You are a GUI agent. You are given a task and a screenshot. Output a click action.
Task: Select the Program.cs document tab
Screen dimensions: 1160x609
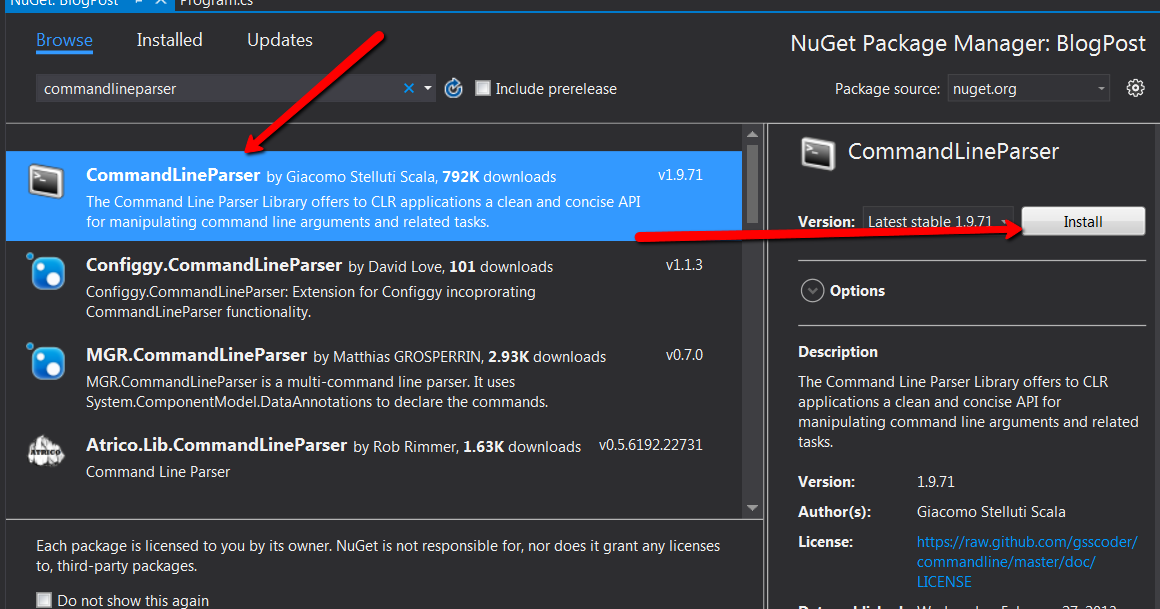tap(216, 3)
